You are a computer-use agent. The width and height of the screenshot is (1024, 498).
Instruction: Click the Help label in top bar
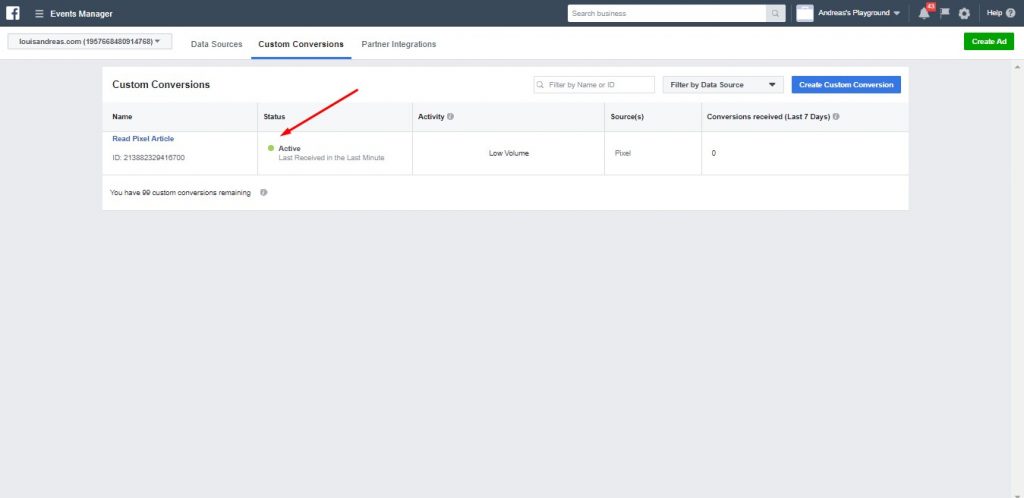pos(995,13)
